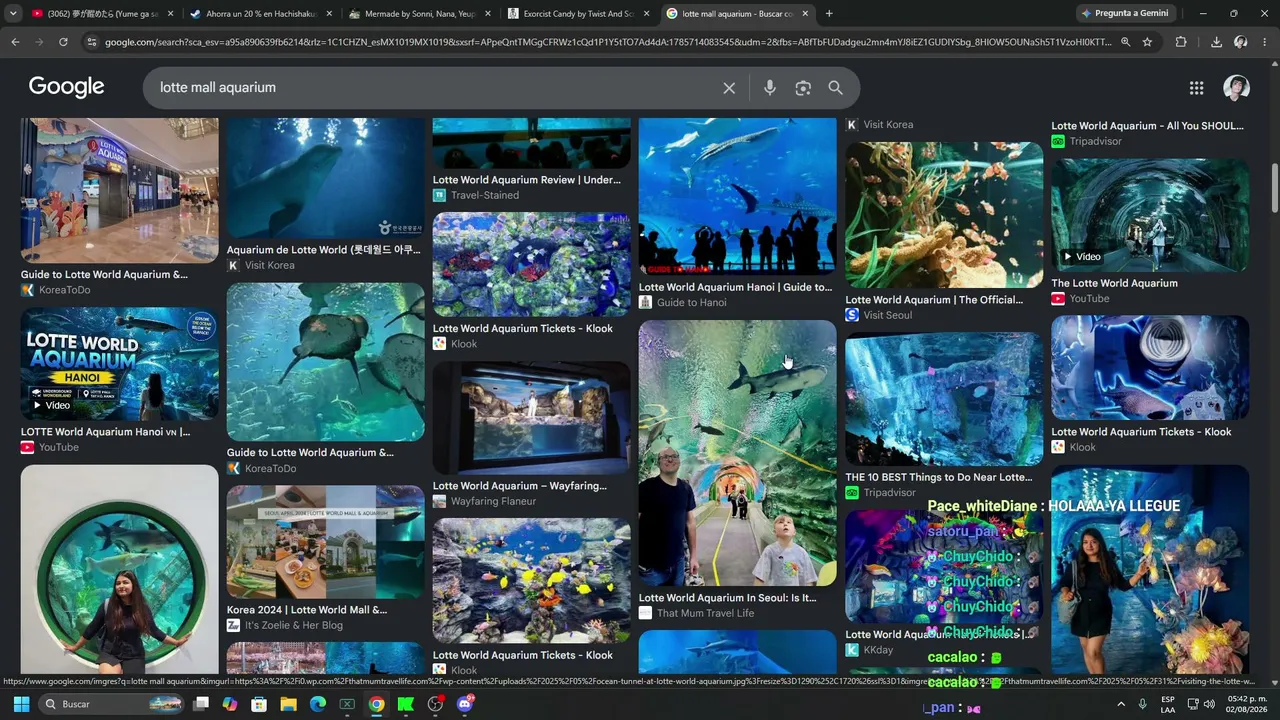Submit search with the magnifier icon

point(835,88)
